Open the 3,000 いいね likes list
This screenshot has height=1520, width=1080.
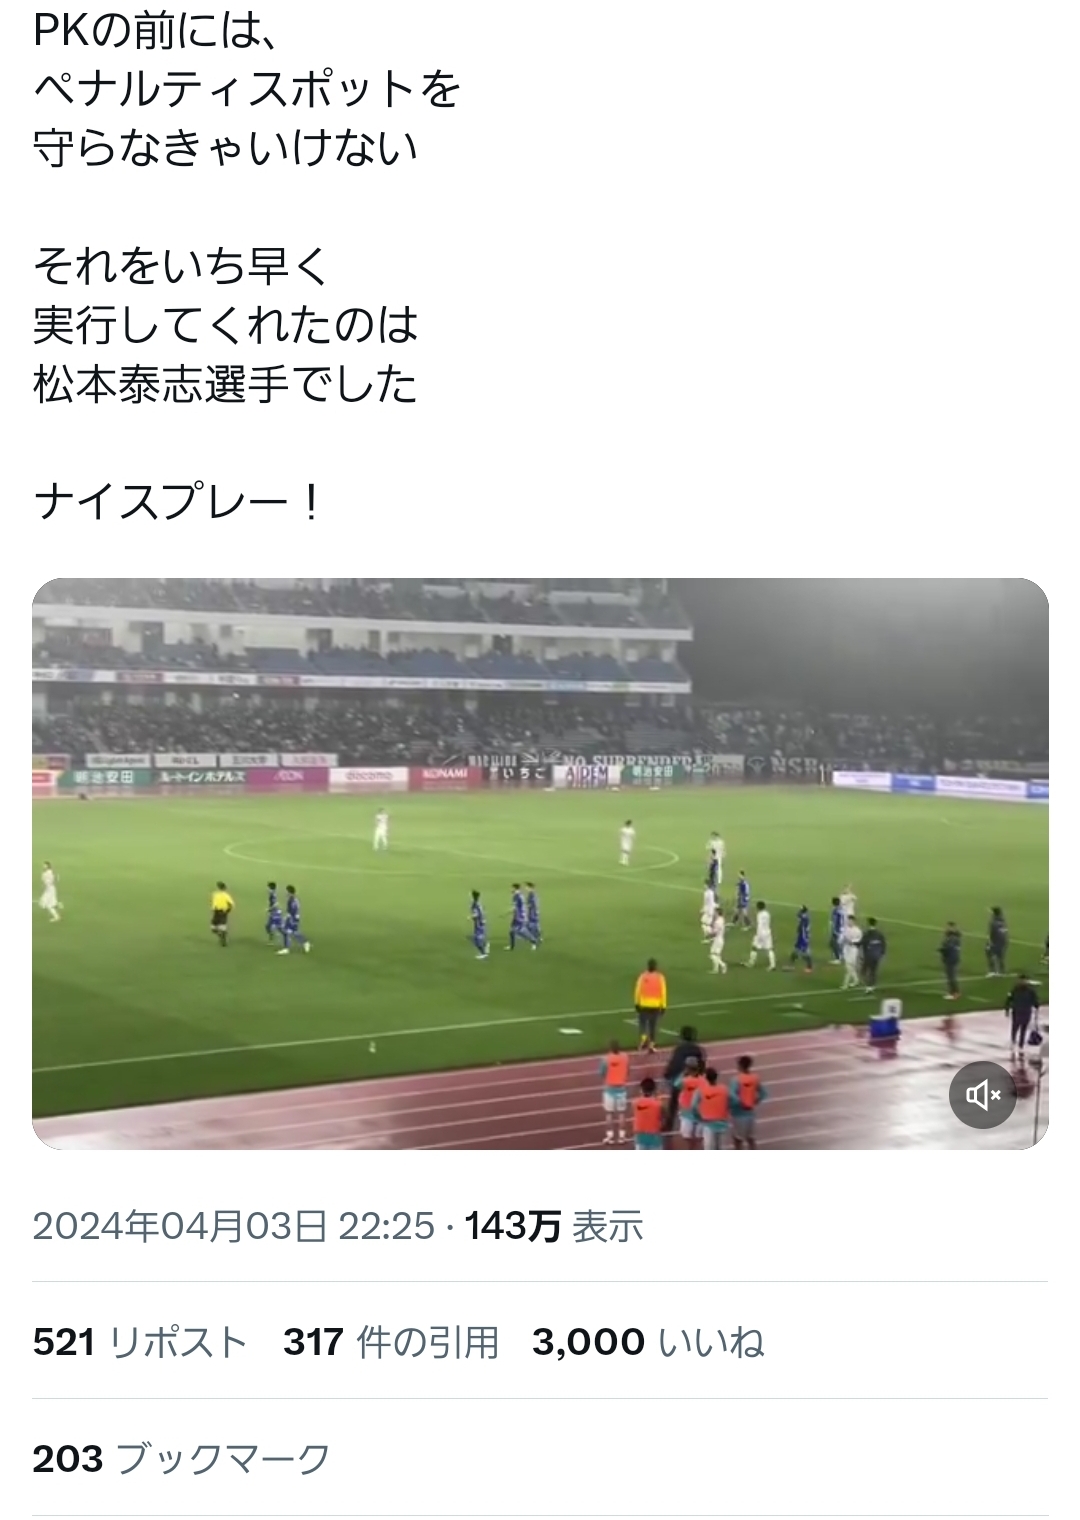tap(648, 1342)
